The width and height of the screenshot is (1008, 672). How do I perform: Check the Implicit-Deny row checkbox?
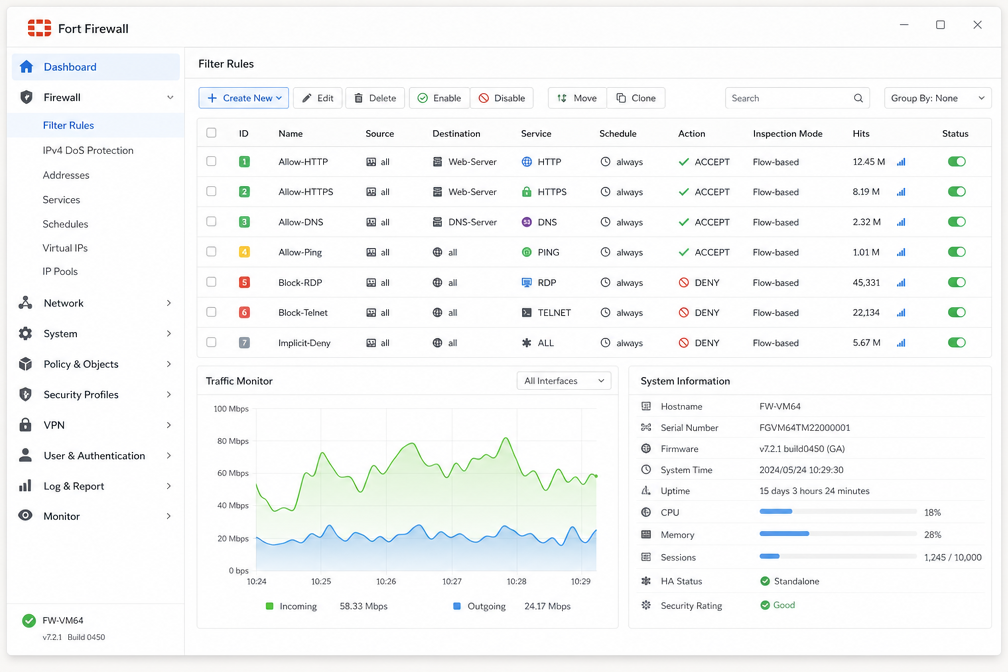[x=212, y=342]
